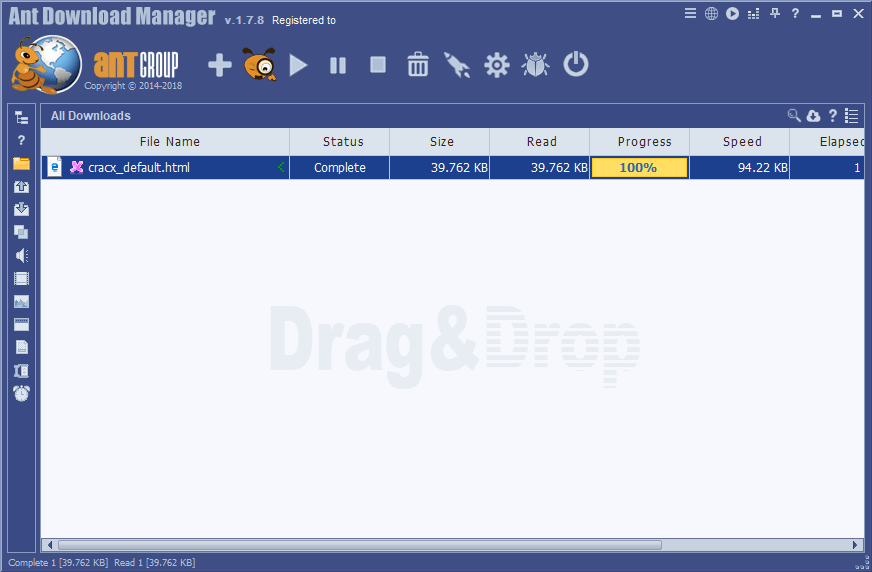Select the upload tray icon in sidebar
The image size is (872, 572).
(22, 186)
